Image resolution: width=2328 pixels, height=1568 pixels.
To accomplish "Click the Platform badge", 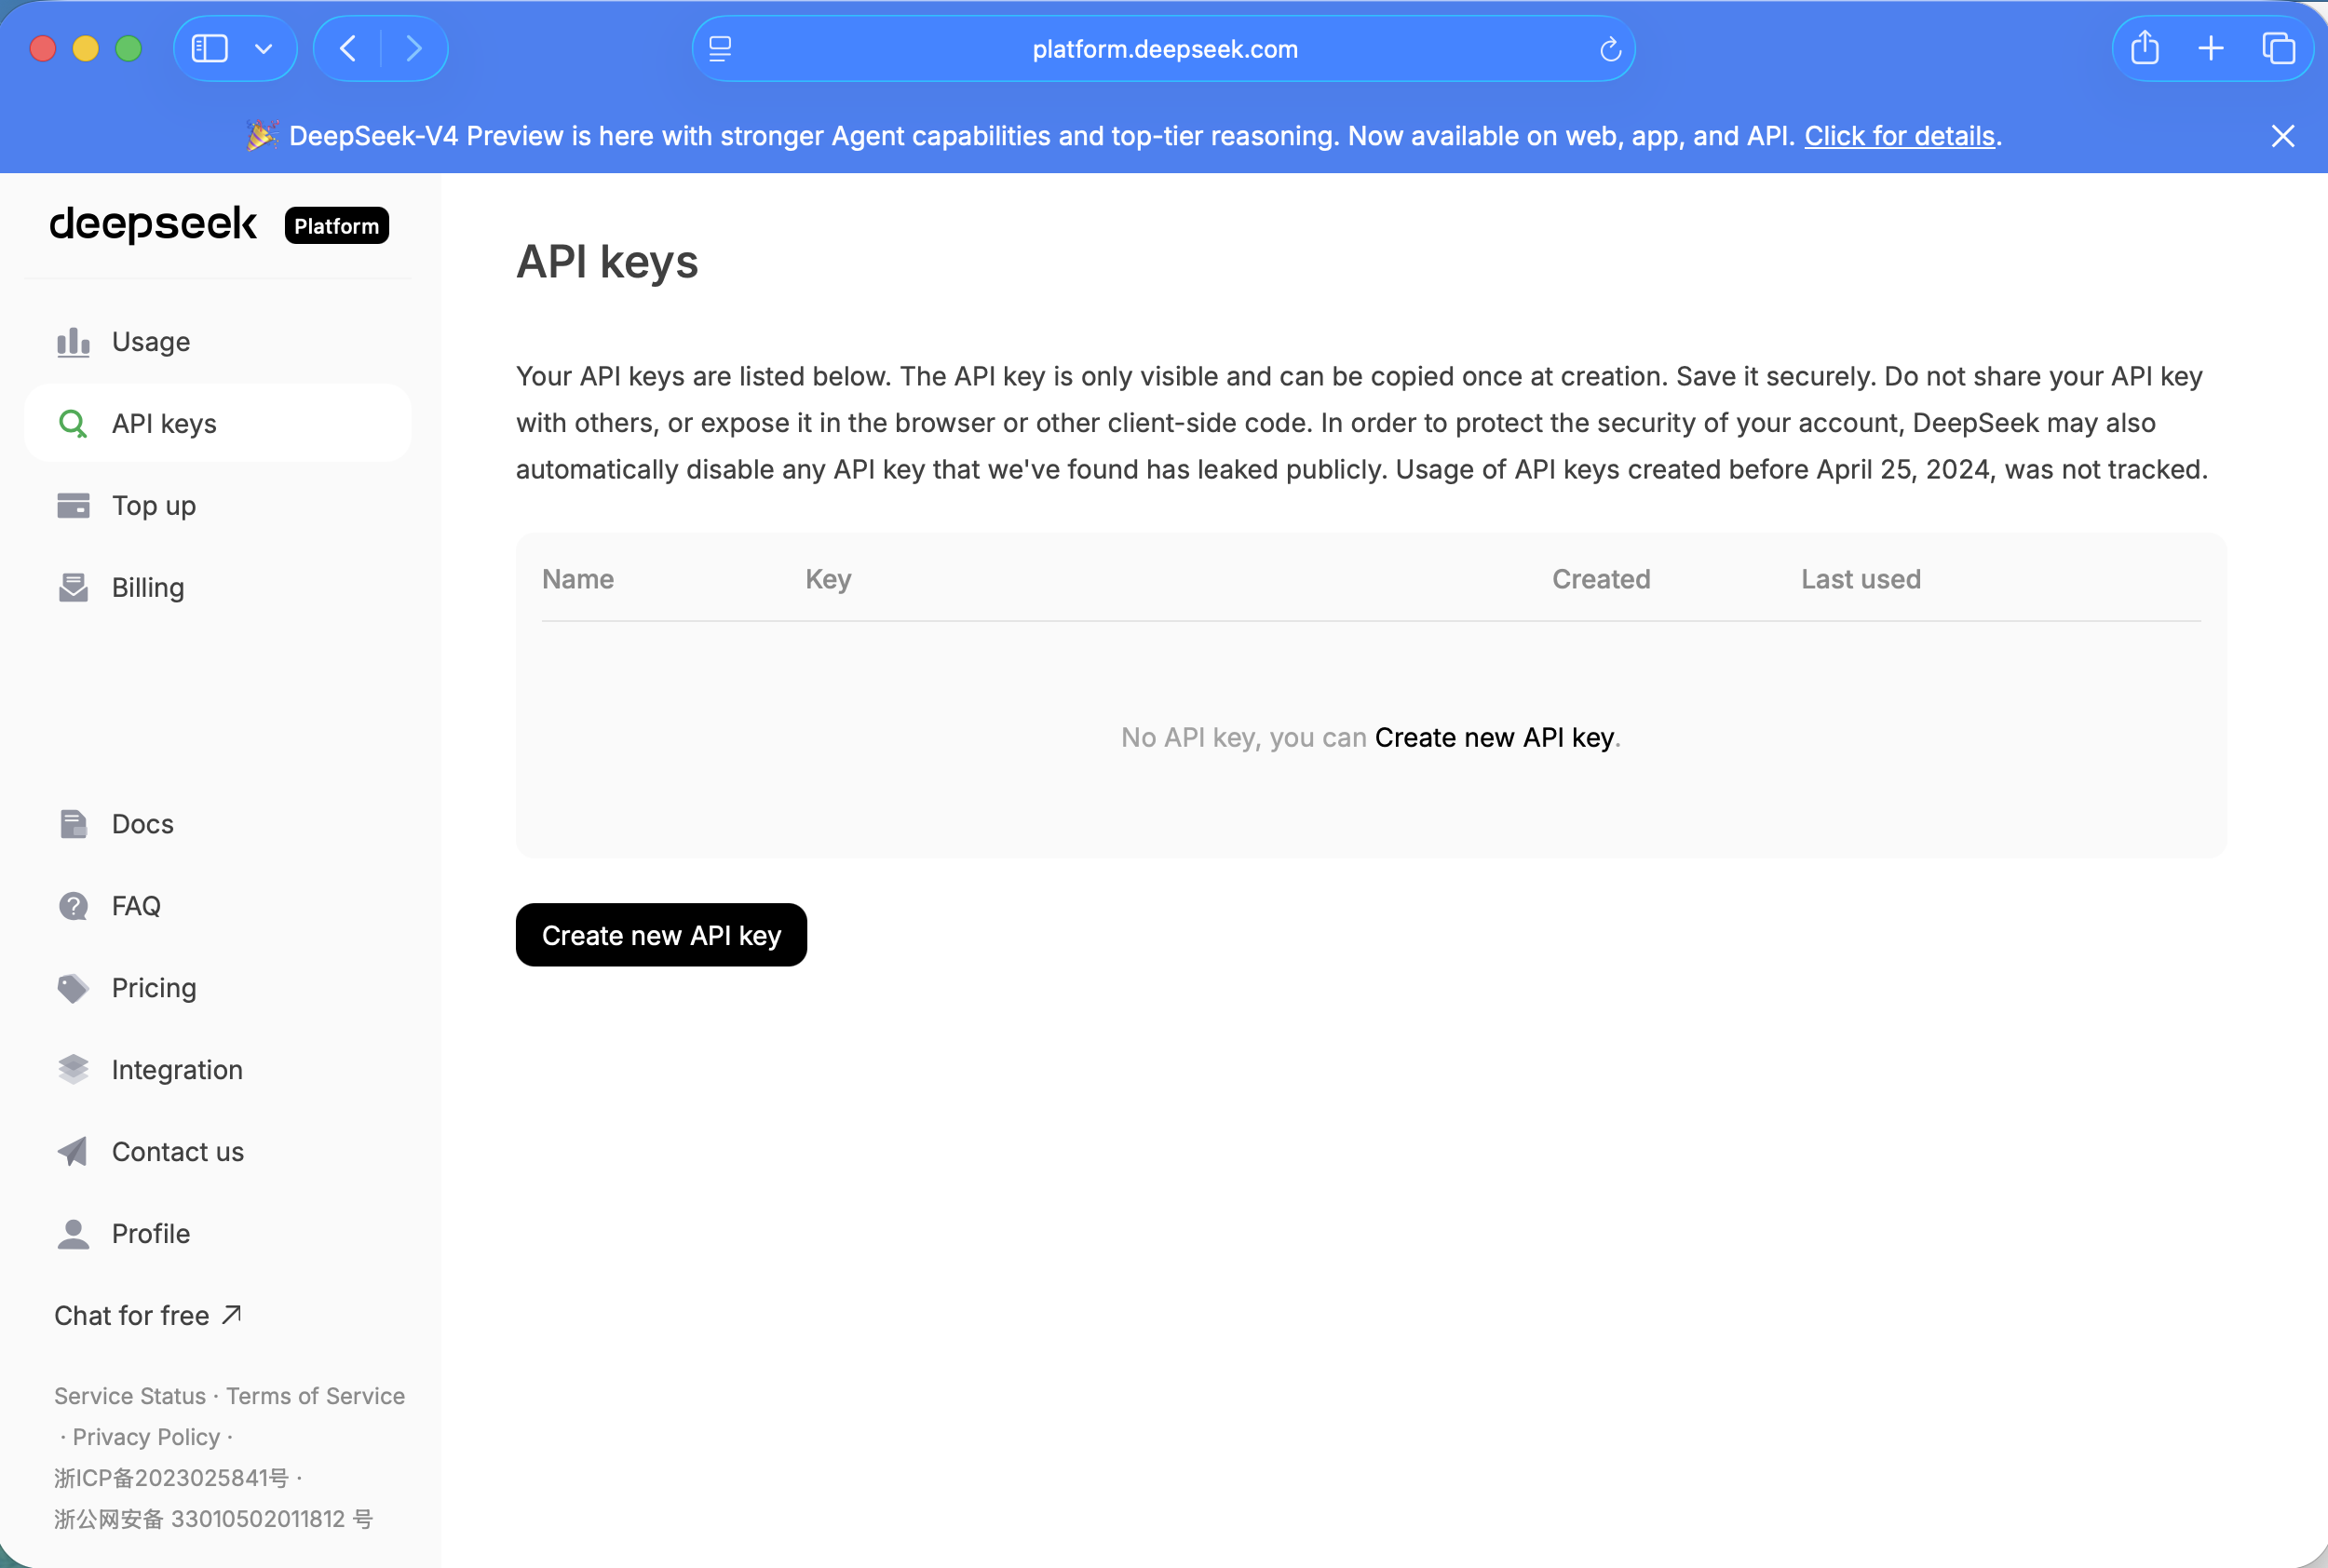I will pyautogui.click(x=337, y=226).
